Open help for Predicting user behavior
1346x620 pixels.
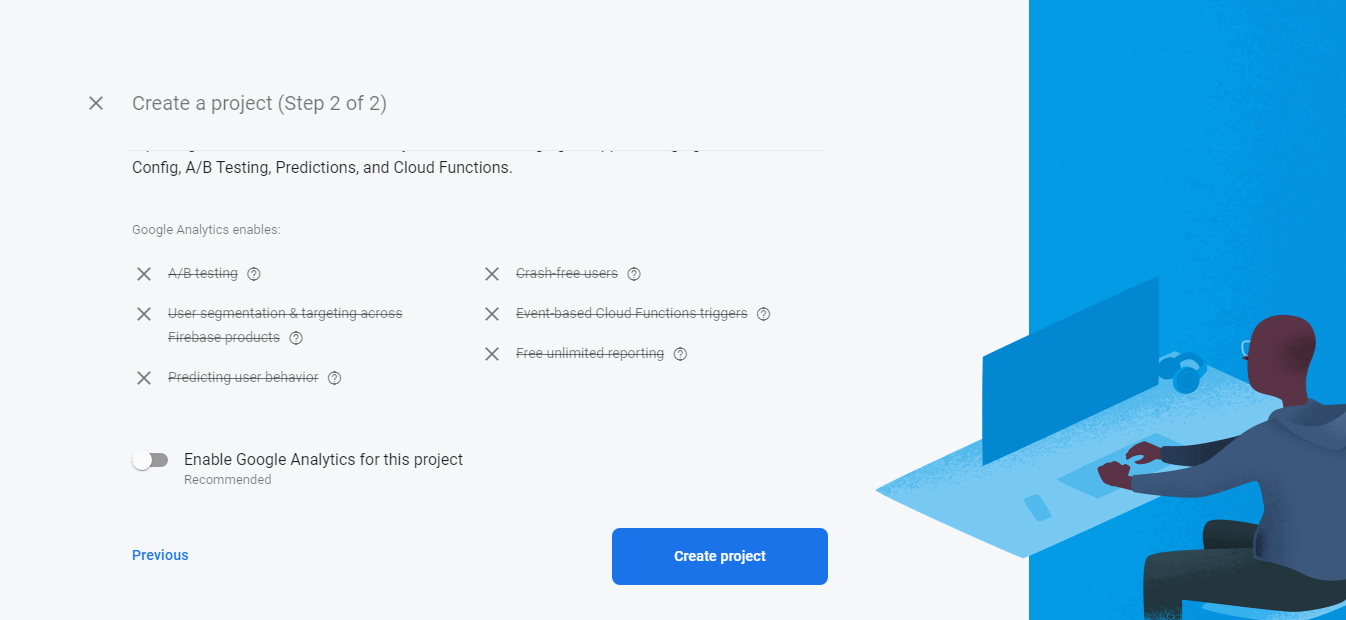coord(335,378)
